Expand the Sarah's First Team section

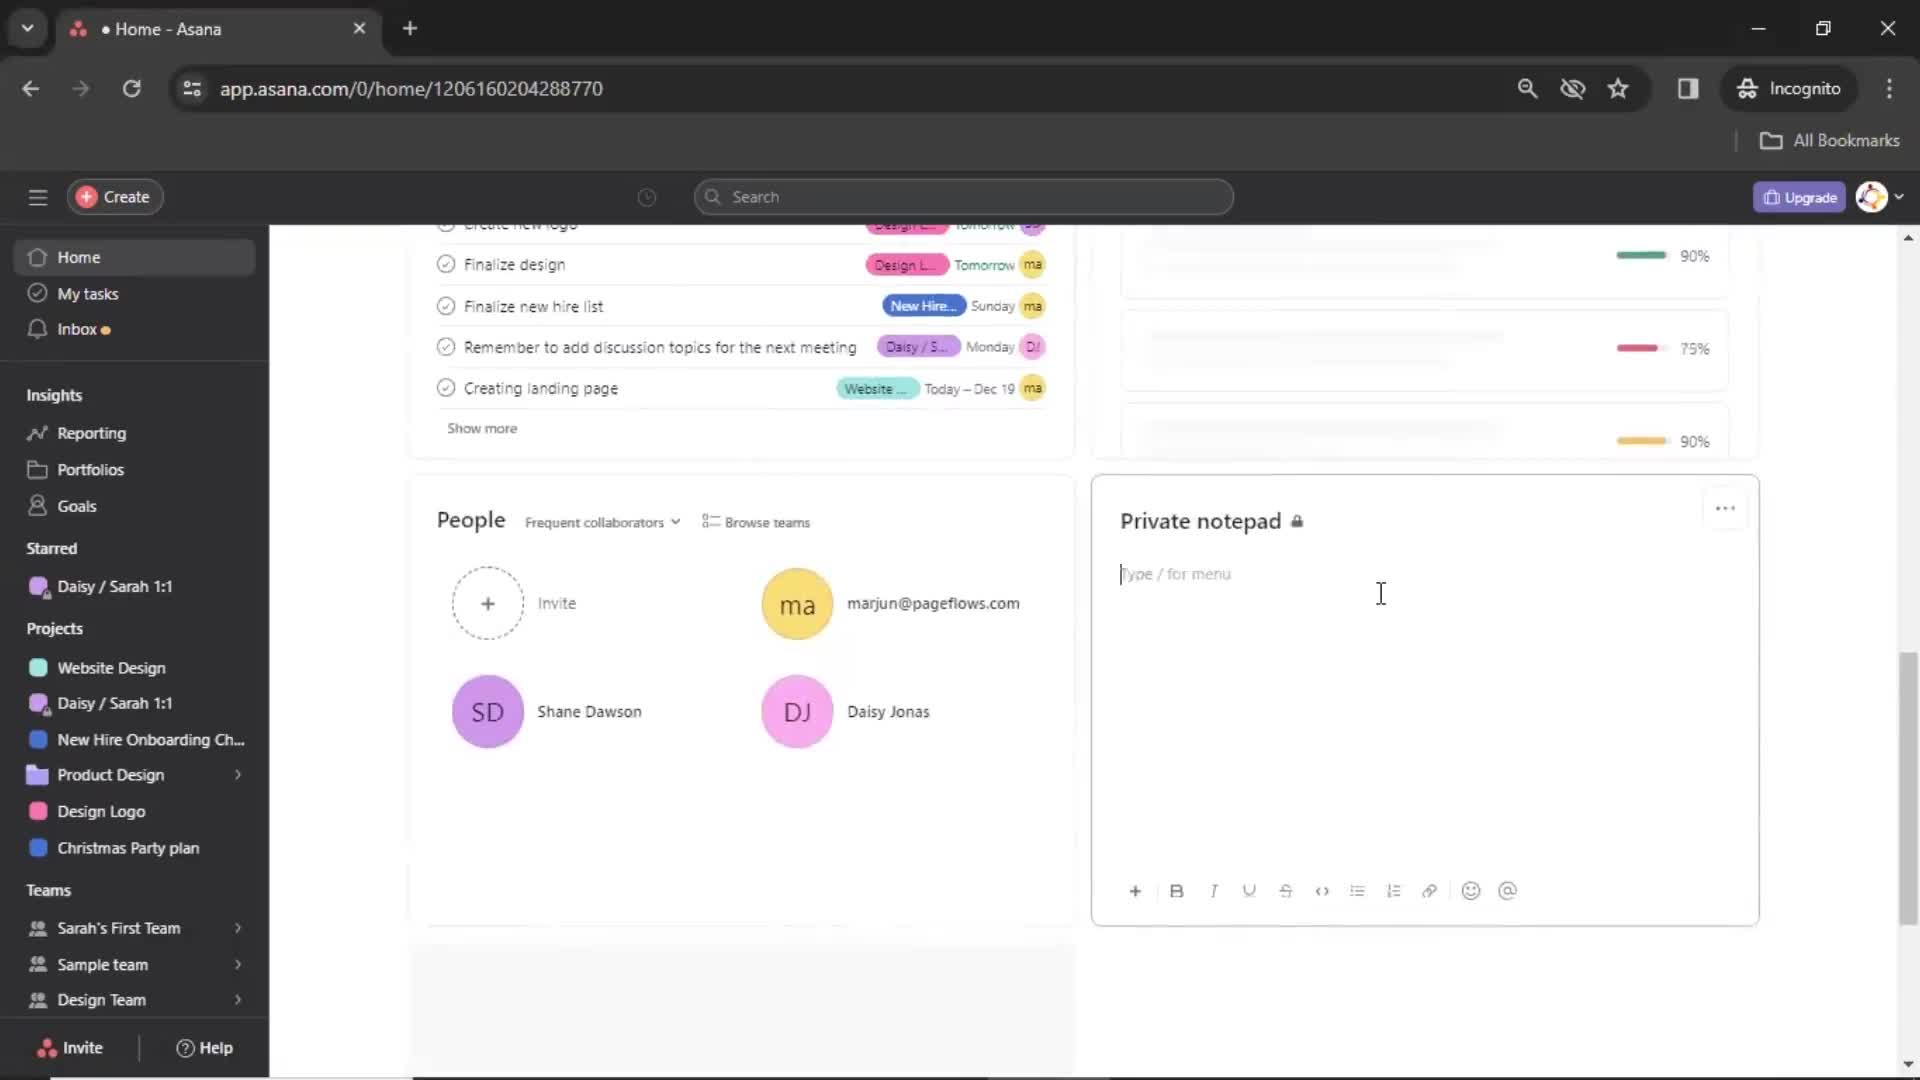coord(236,927)
